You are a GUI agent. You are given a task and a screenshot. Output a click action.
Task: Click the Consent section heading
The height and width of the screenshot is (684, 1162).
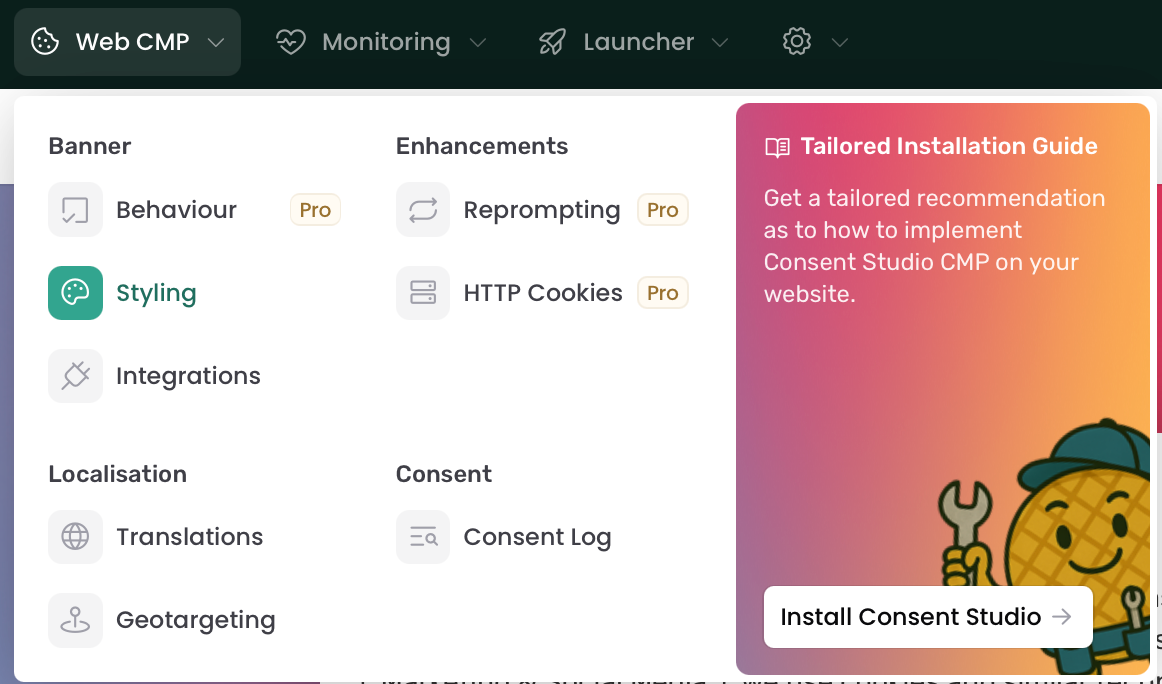pyautogui.click(x=444, y=474)
